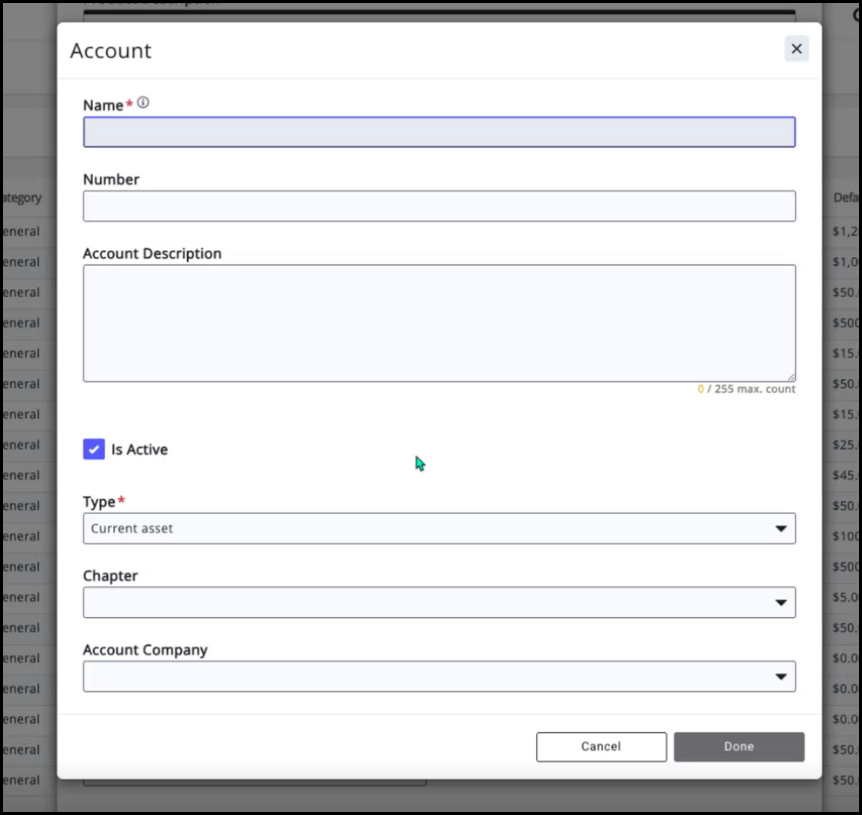Click the Account dialog title
862x815 pixels.
point(111,51)
